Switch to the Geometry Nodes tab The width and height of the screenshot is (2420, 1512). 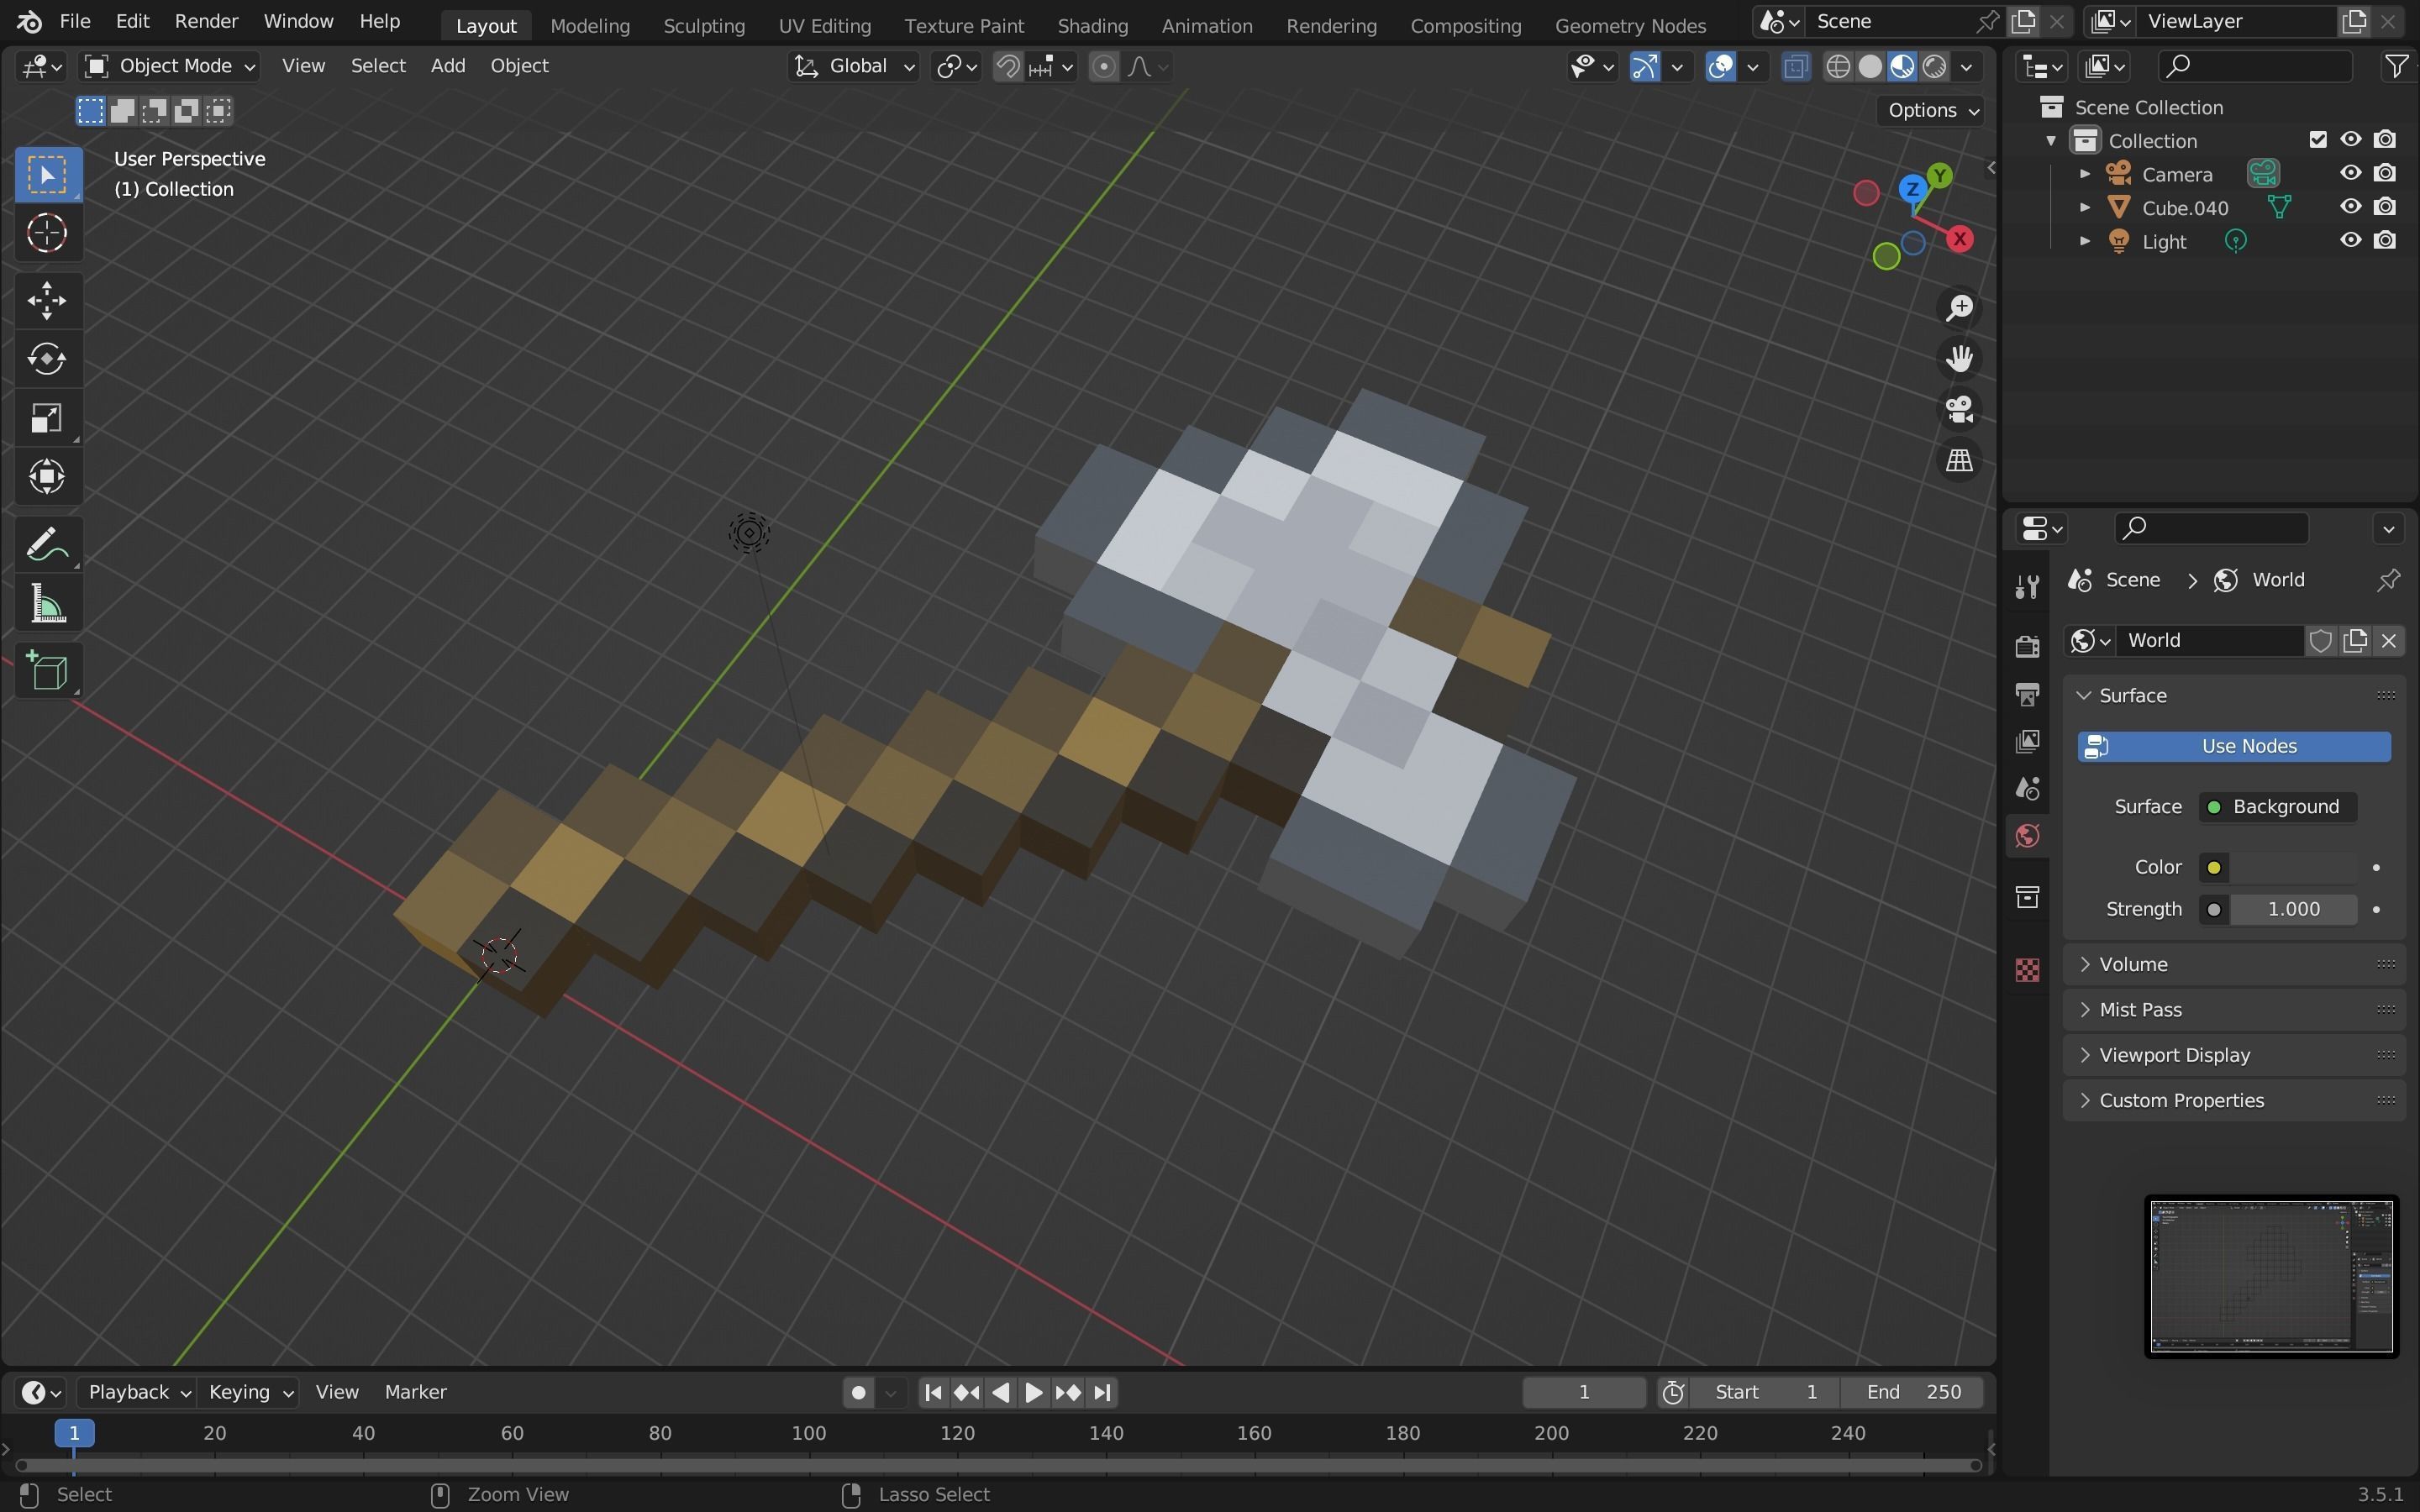click(x=1630, y=26)
